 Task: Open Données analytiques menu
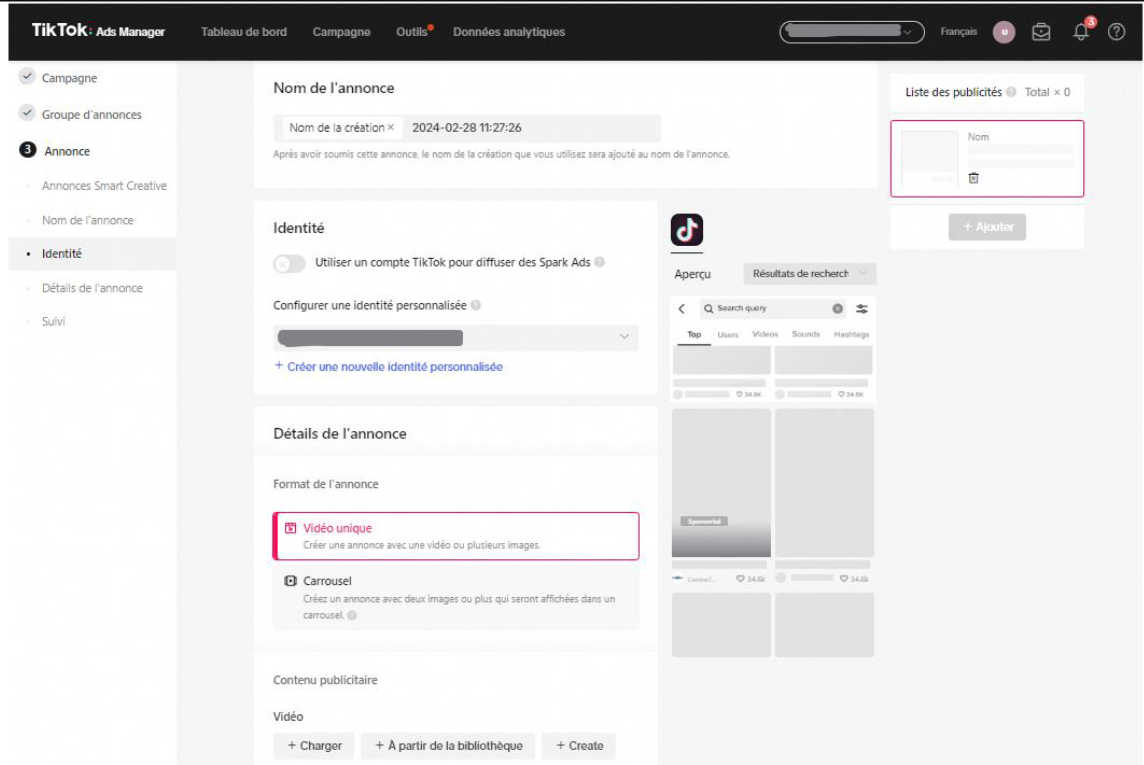click(x=508, y=32)
